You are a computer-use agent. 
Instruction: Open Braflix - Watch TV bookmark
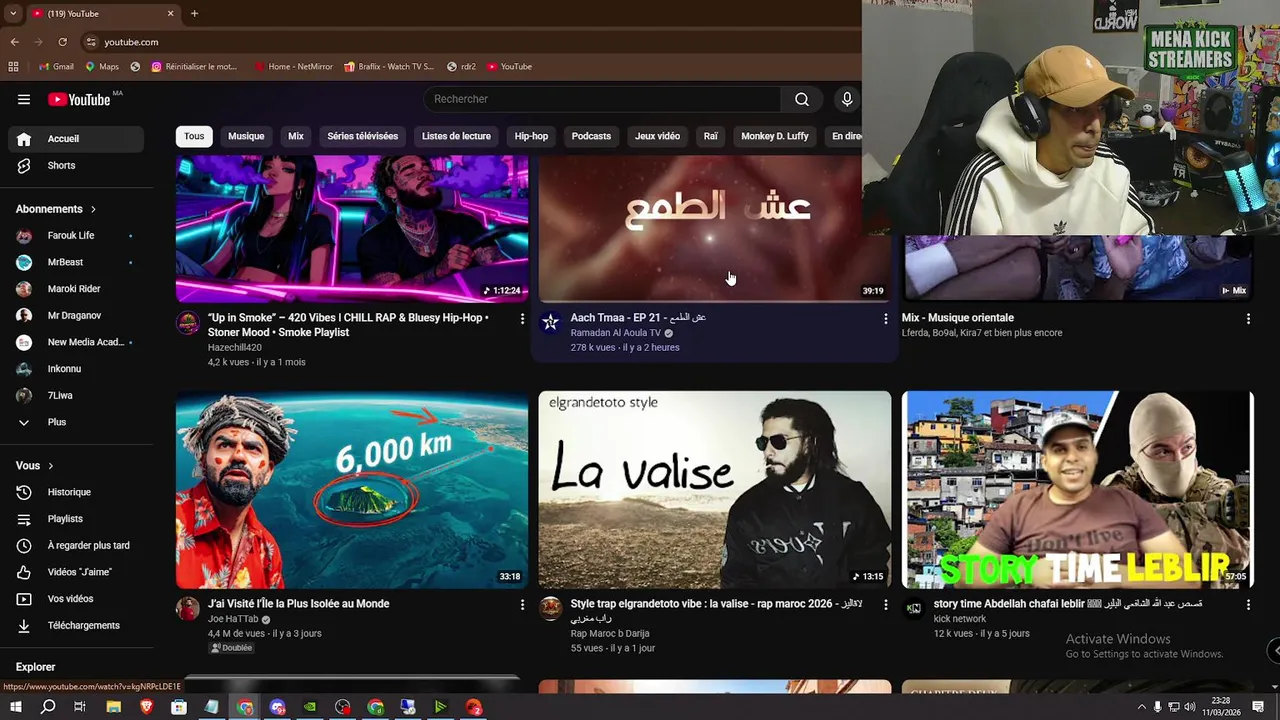389,67
